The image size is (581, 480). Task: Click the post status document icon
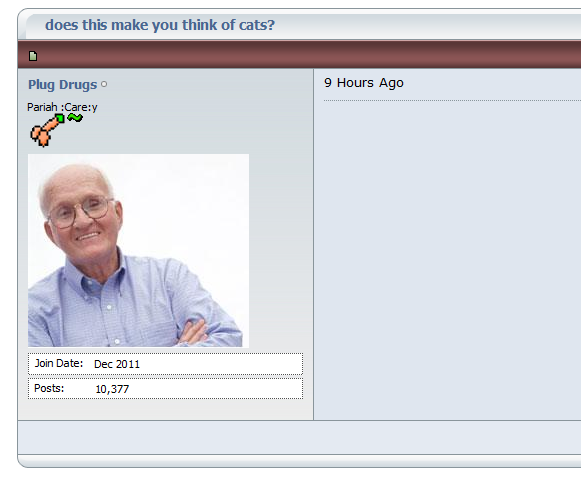pyautogui.click(x=33, y=56)
